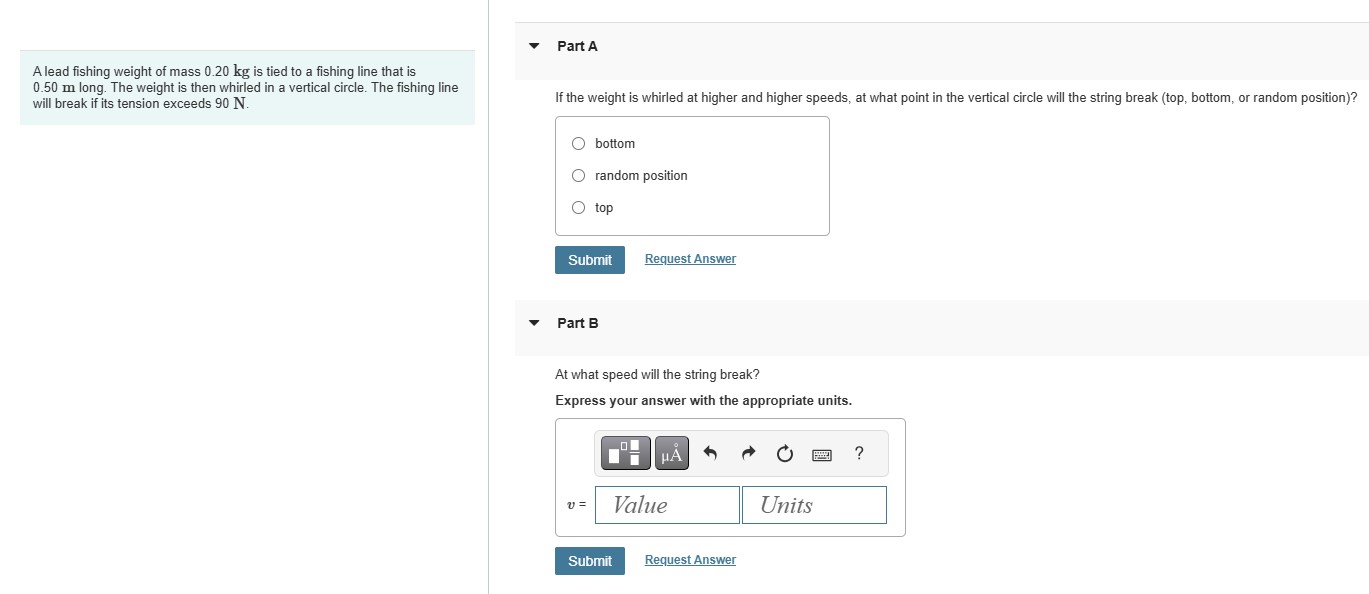Image resolution: width=1369 pixels, height=594 pixels.
Task: Reset the answer with circular arrow icon
Action: [x=785, y=454]
